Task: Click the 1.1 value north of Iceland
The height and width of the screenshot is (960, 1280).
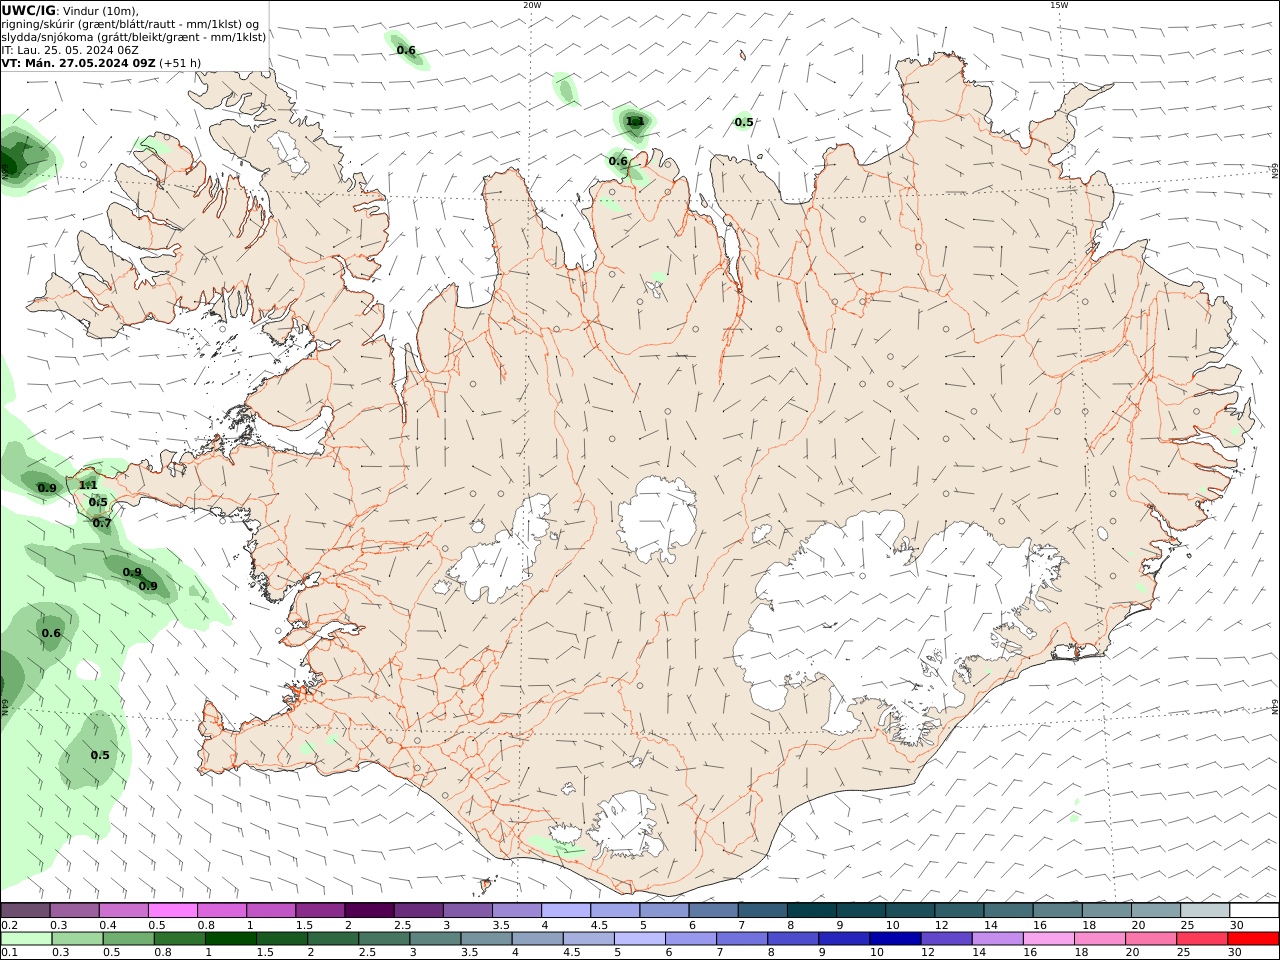Action: [x=635, y=122]
